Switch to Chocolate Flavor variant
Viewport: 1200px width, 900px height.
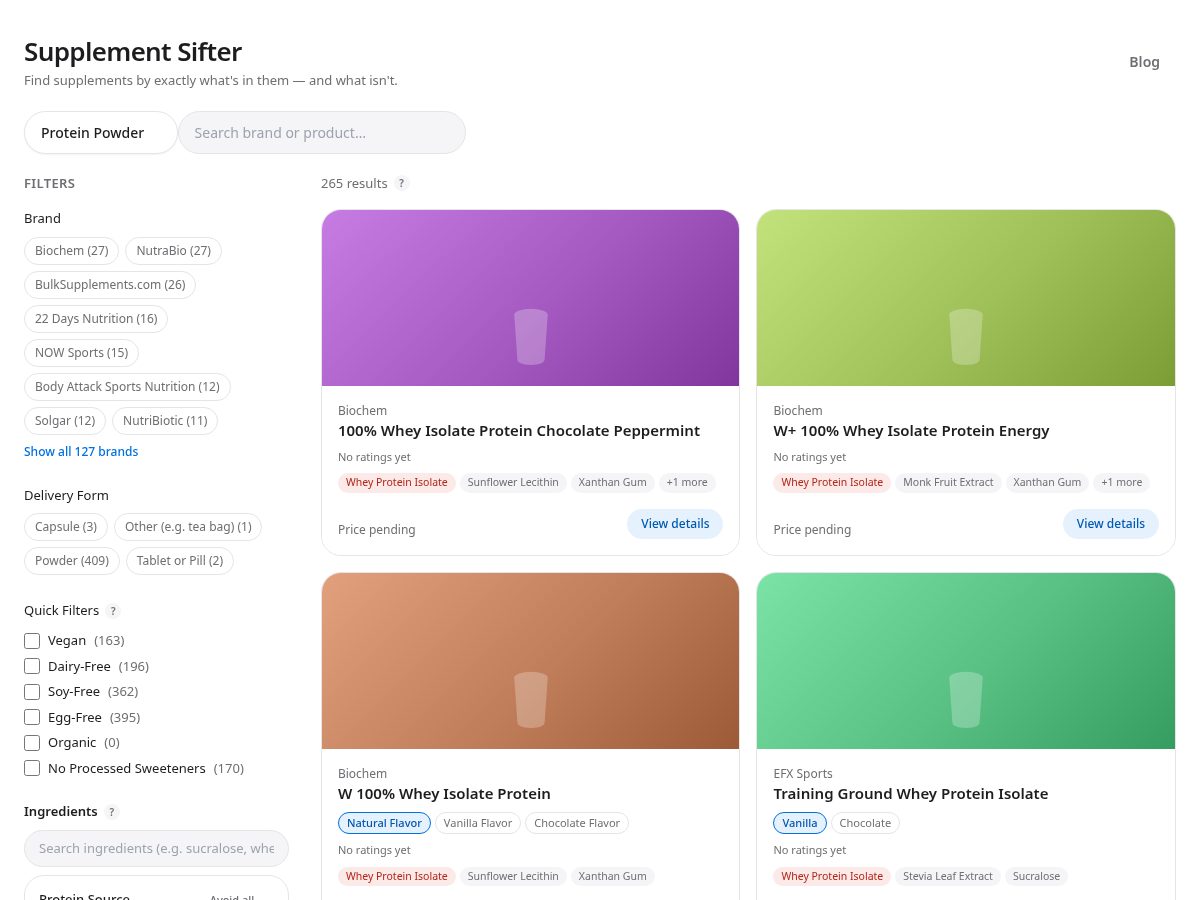(577, 823)
